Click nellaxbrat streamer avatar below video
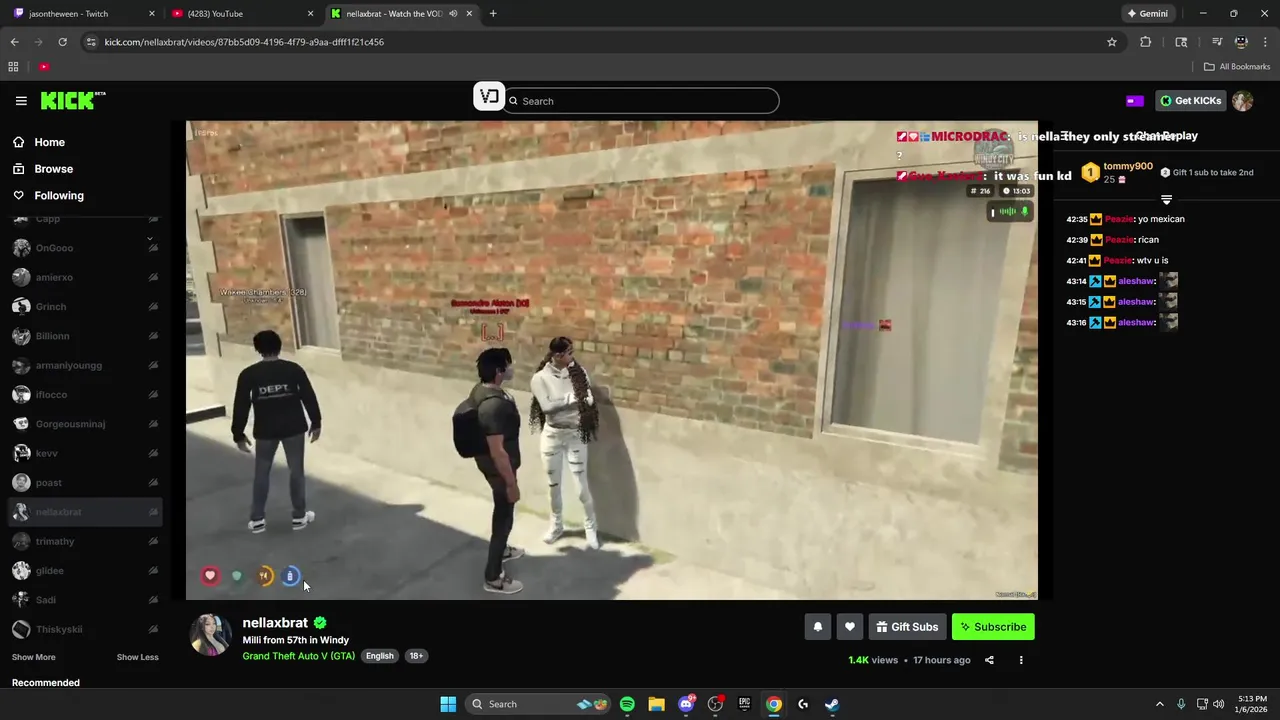Screen dimensions: 1280x720 (x=211, y=635)
